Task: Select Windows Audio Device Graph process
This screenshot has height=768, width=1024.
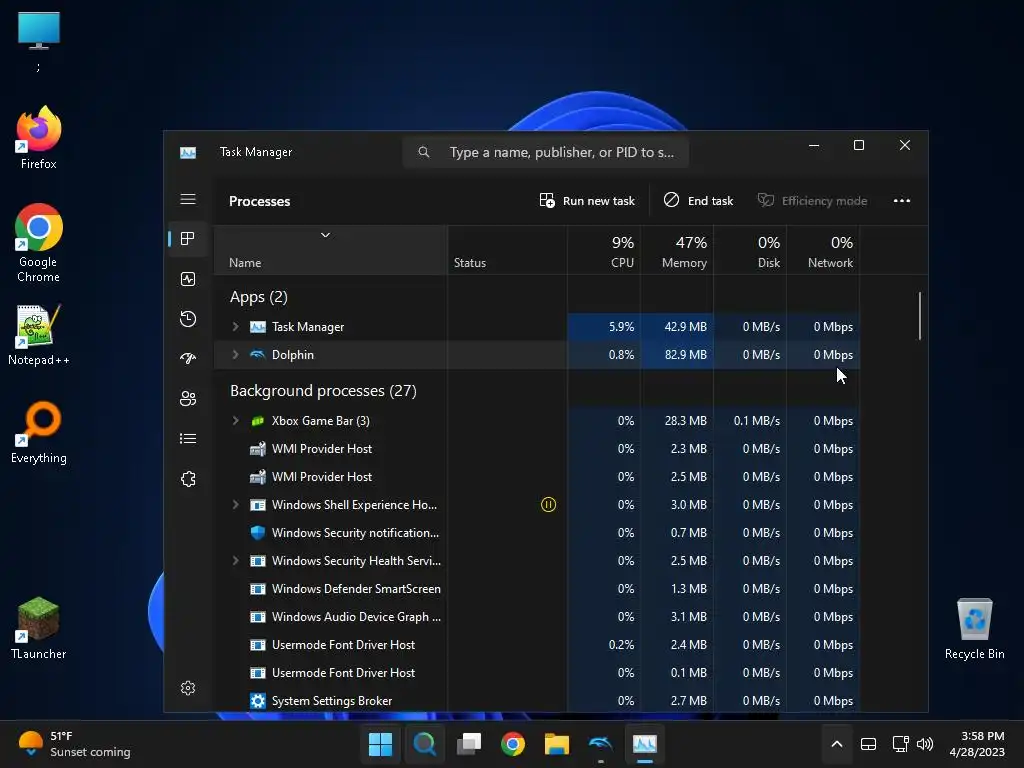Action: [x=536, y=617]
